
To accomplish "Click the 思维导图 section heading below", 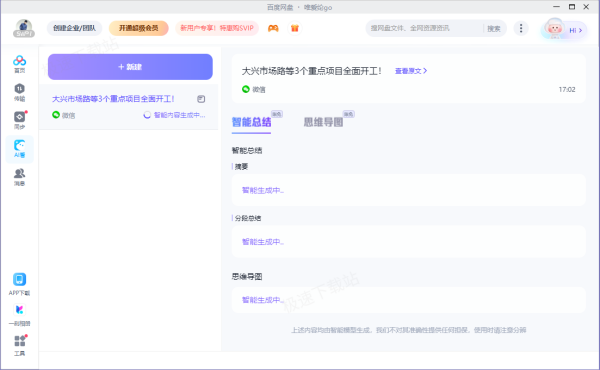I will pyautogui.click(x=247, y=277).
